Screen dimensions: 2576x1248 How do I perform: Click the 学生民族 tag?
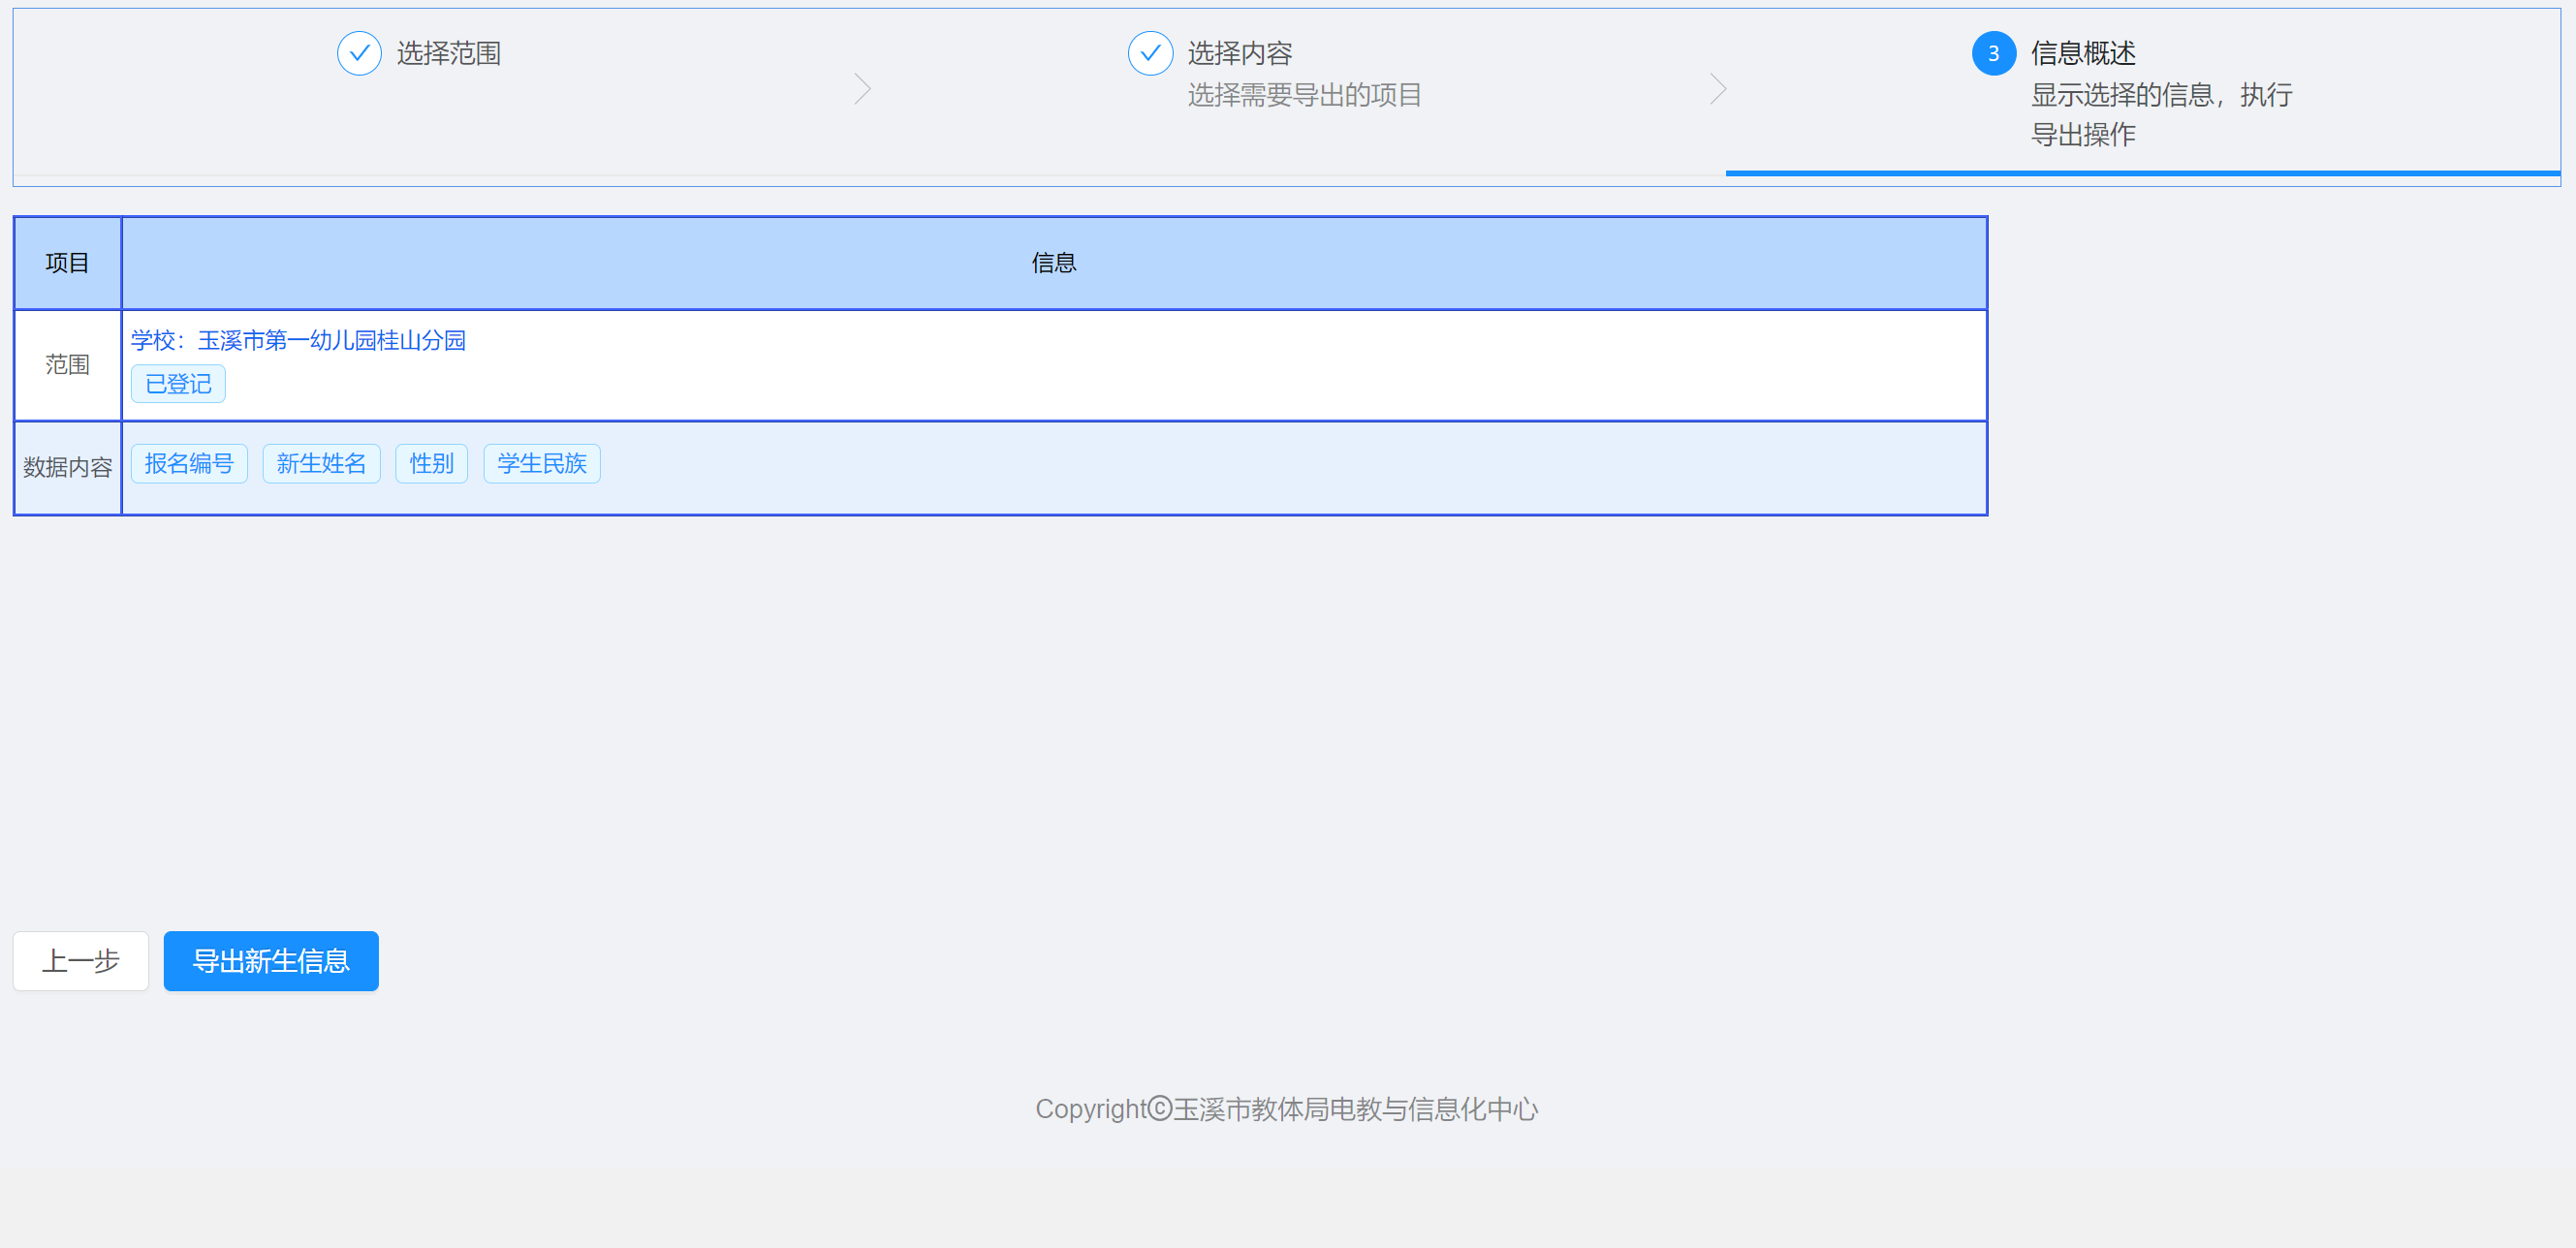tap(542, 464)
